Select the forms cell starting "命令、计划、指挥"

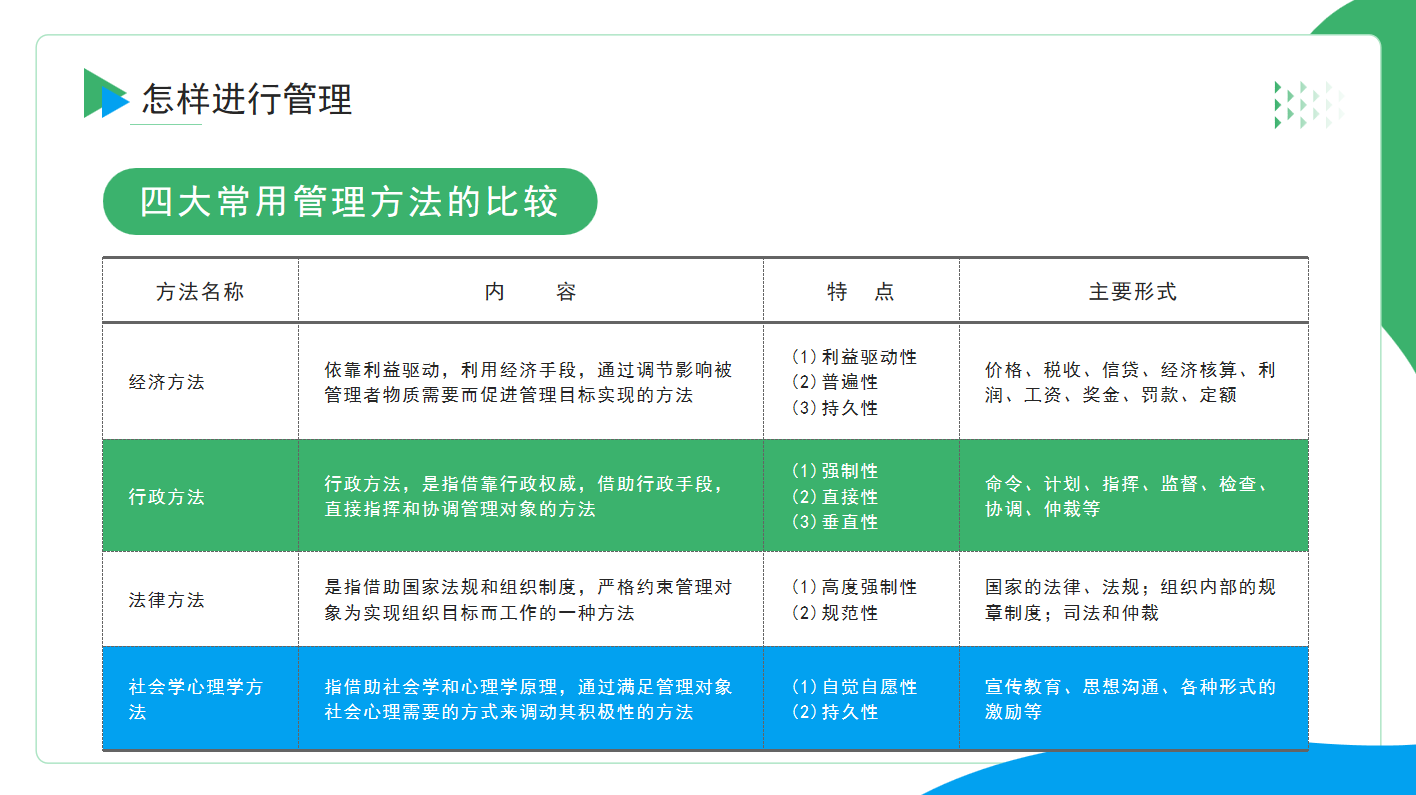[1128, 497]
